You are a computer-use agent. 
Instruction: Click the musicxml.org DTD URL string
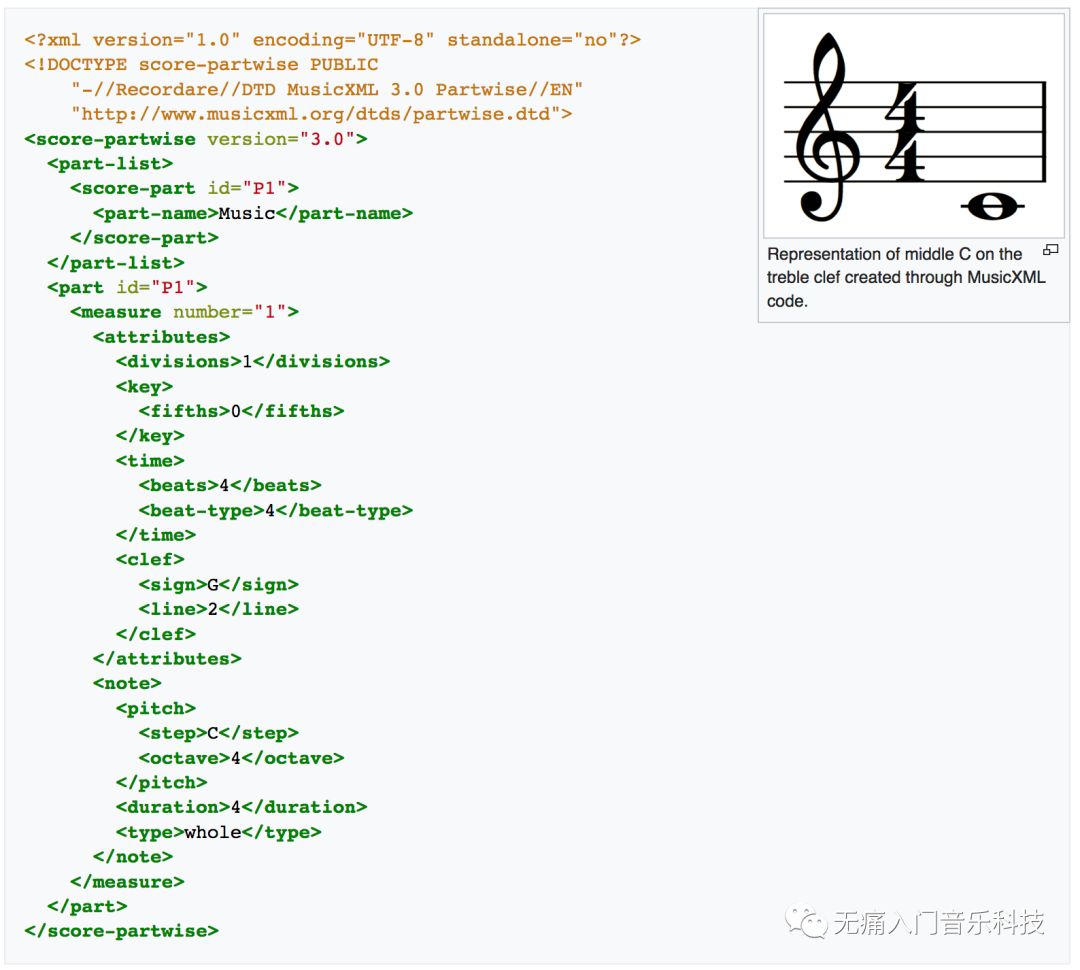click(321, 114)
